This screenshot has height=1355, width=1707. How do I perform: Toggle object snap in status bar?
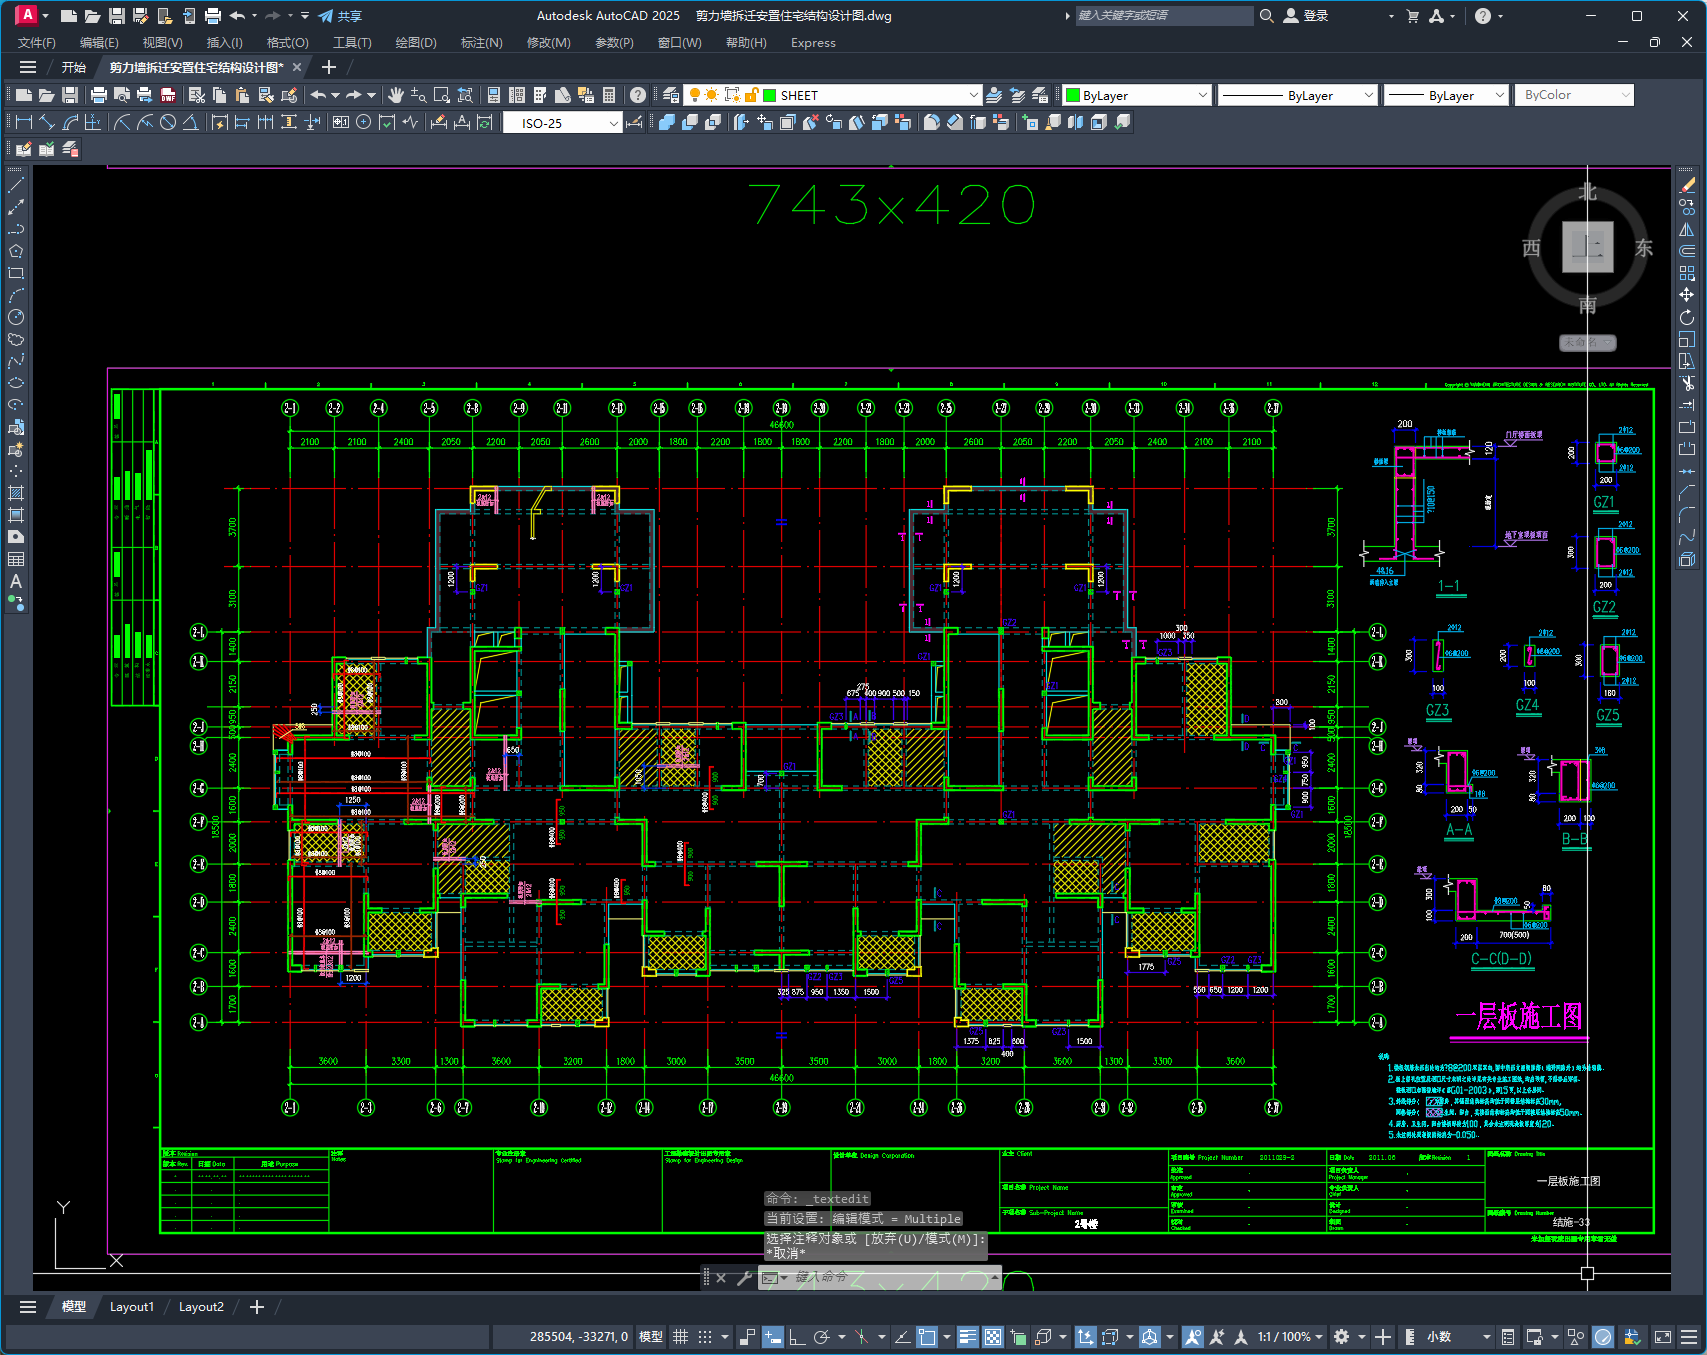point(927,1337)
